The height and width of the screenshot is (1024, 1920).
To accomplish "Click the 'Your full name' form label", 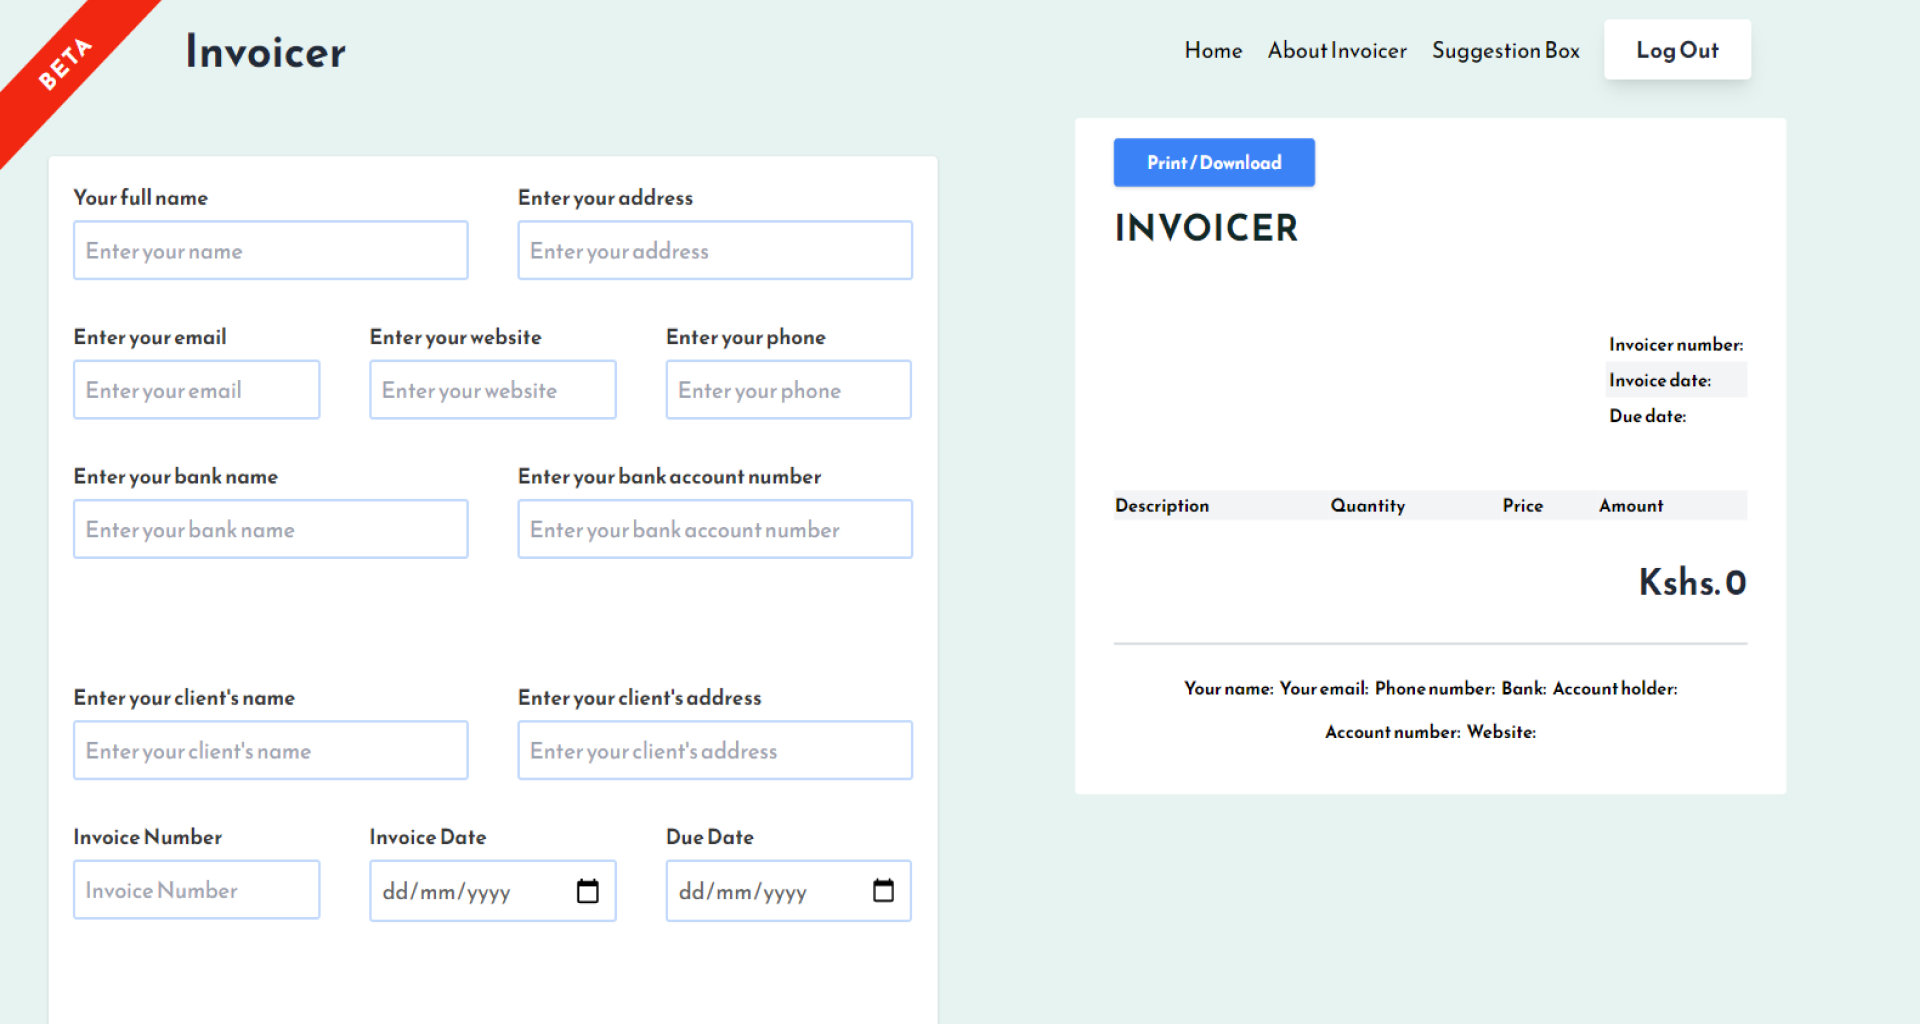I will pyautogui.click(x=141, y=198).
